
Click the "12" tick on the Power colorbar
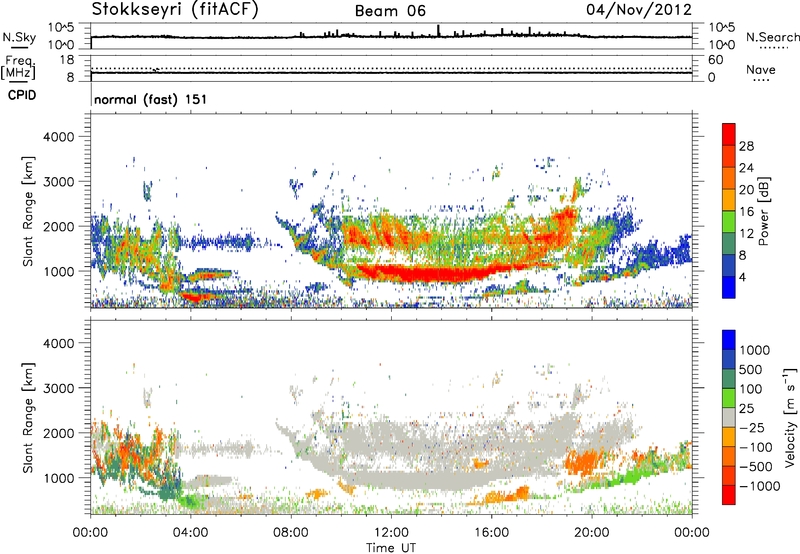coord(746,234)
